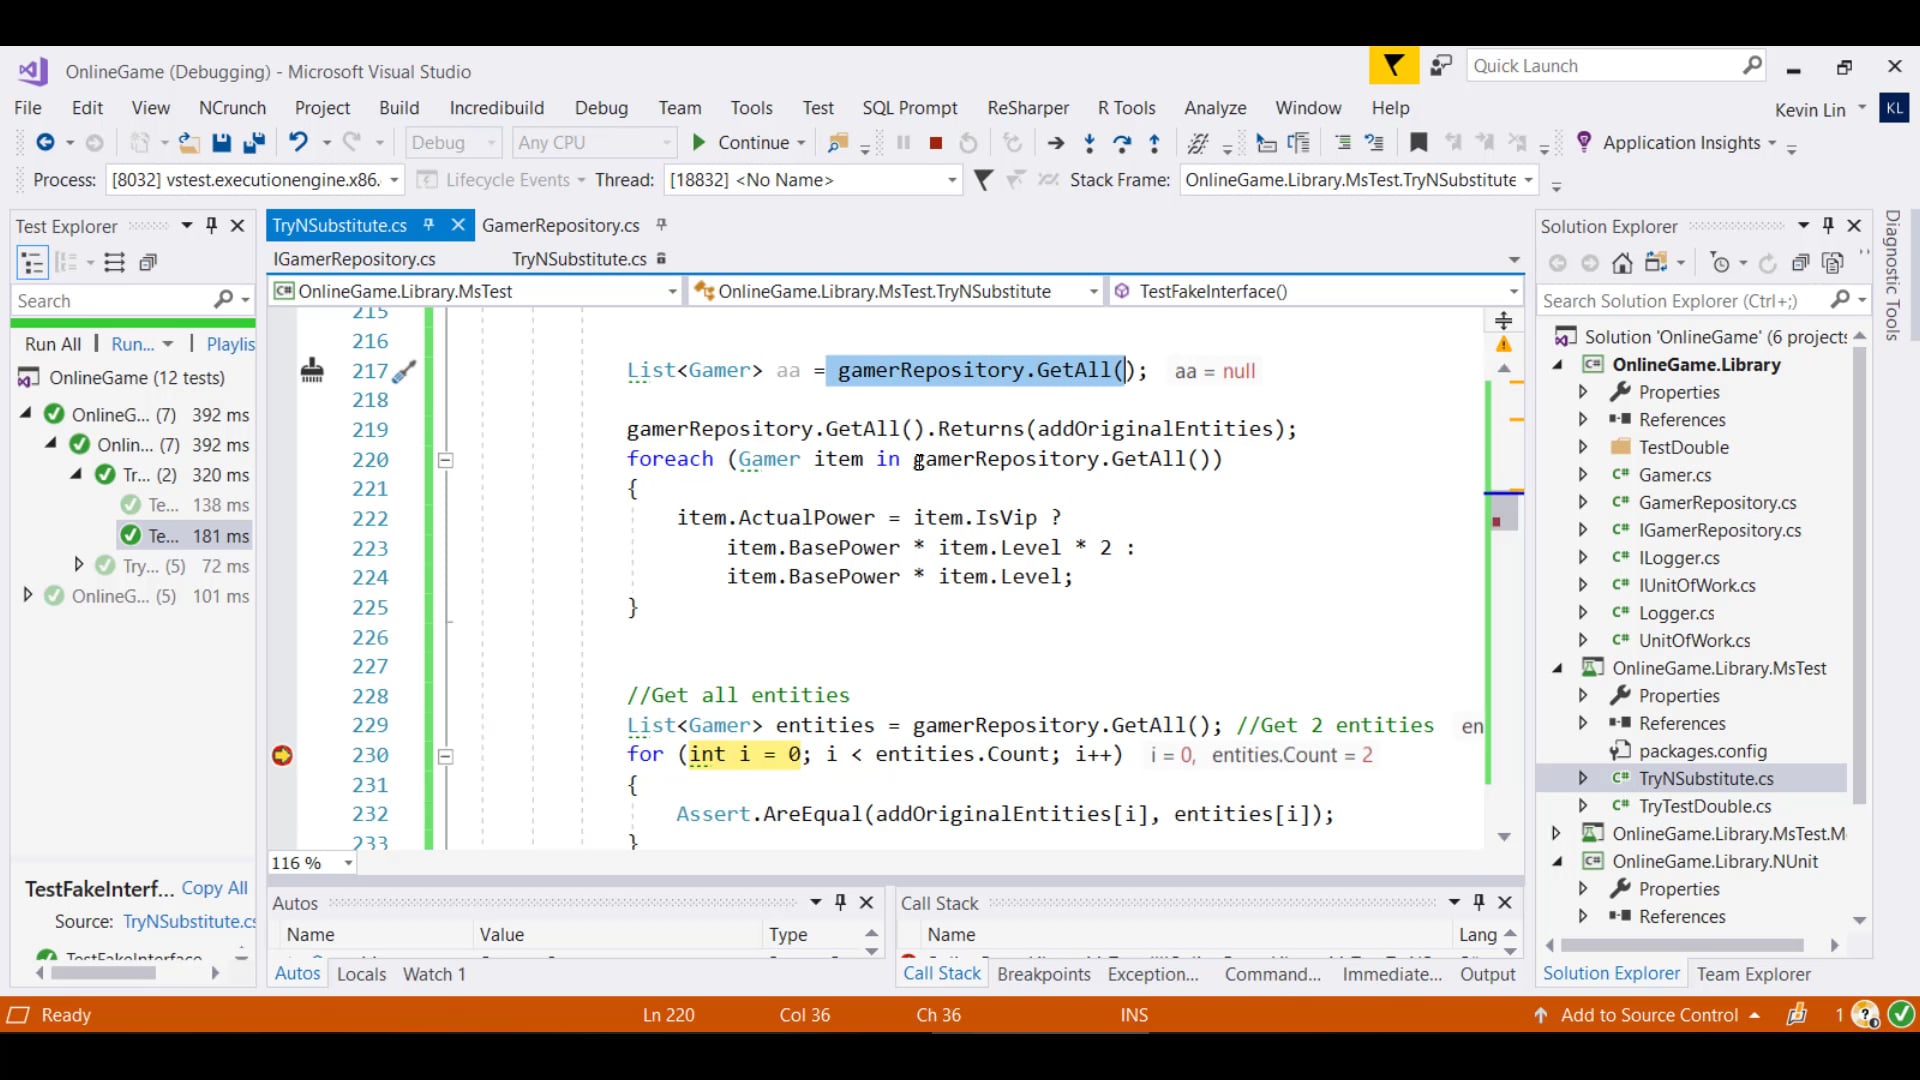Click the Step Out icon
The height and width of the screenshot is (1080, 1920).
point(1154,143)
